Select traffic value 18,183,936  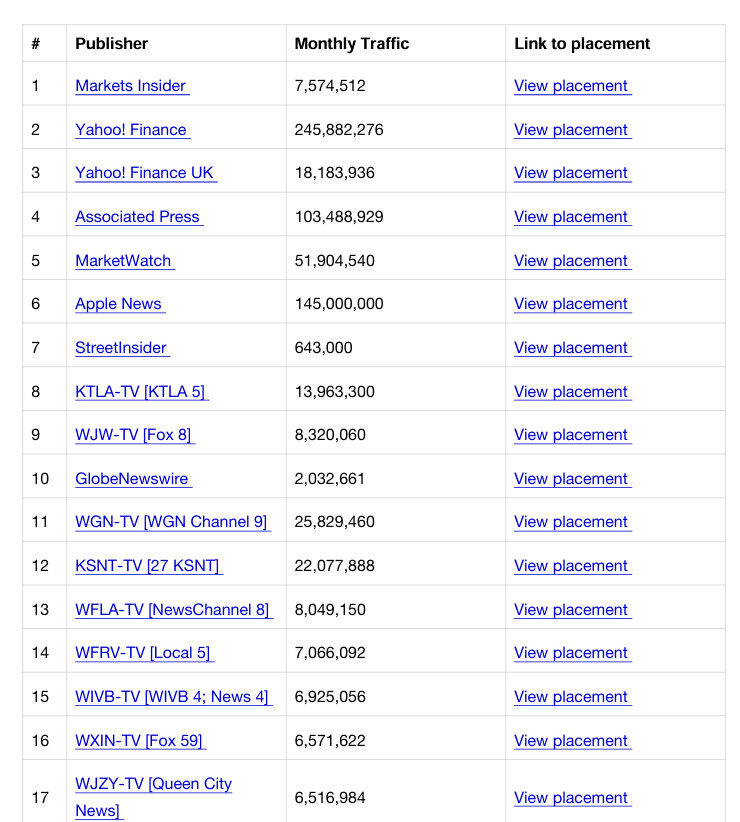(x=334, y=172)
